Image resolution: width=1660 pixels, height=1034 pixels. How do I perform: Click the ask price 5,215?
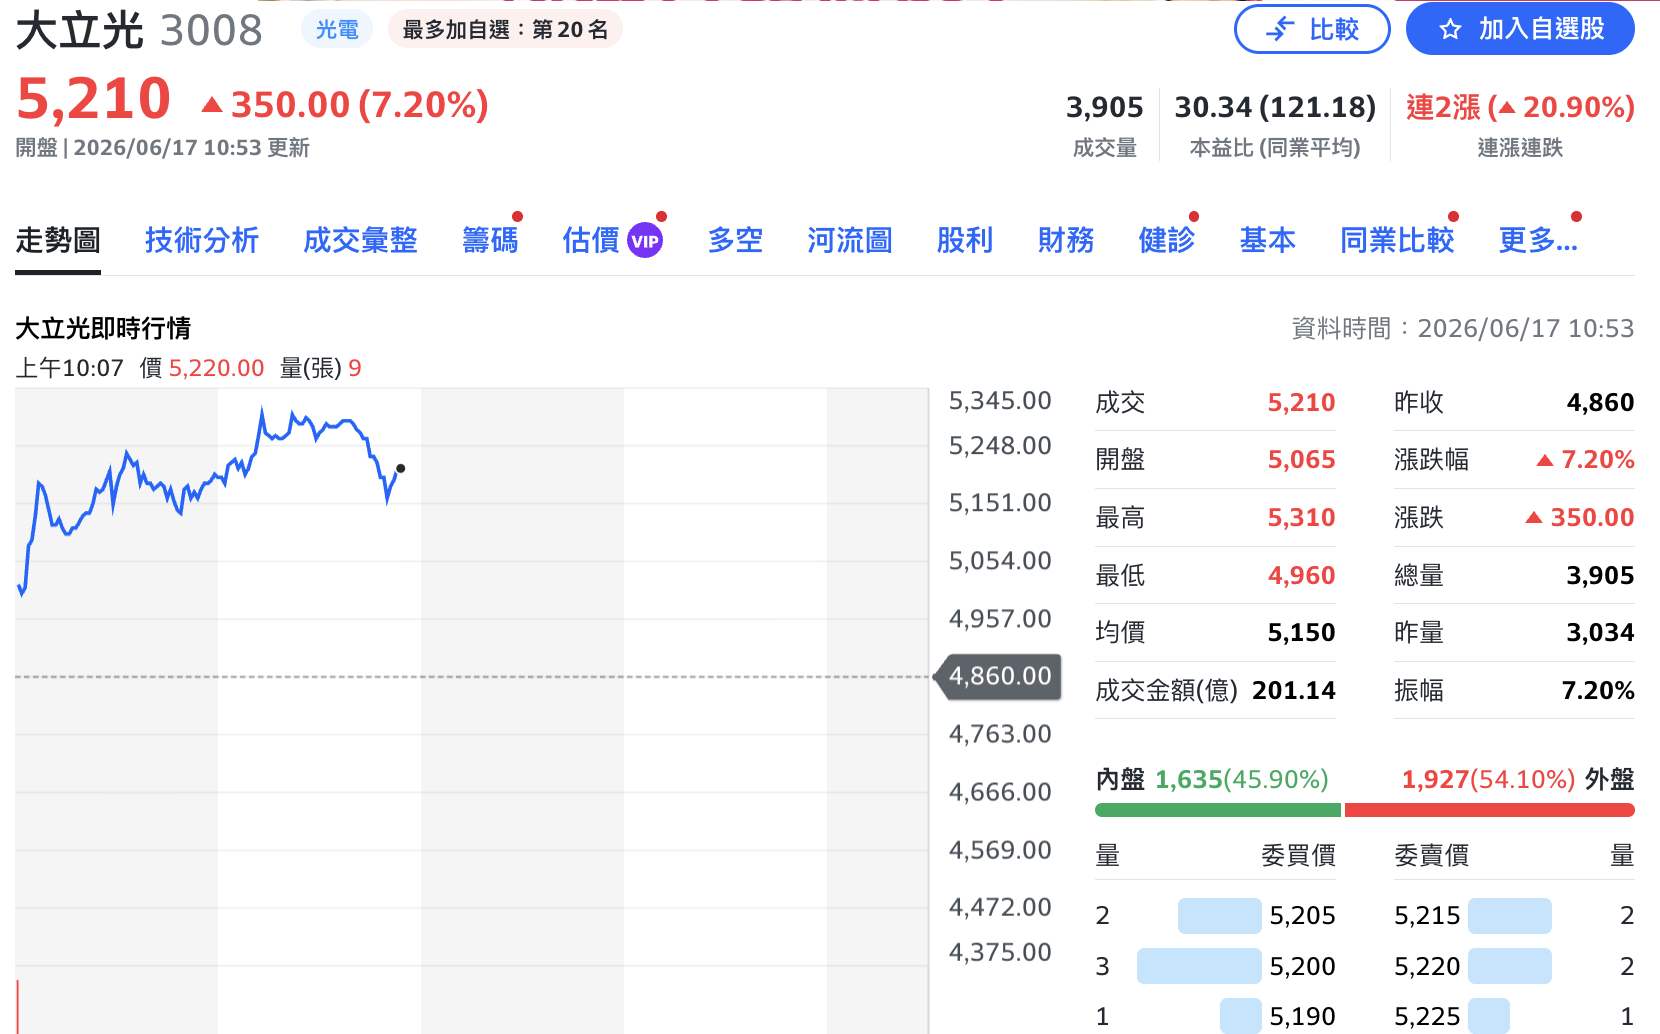(x=1427, y=916)
